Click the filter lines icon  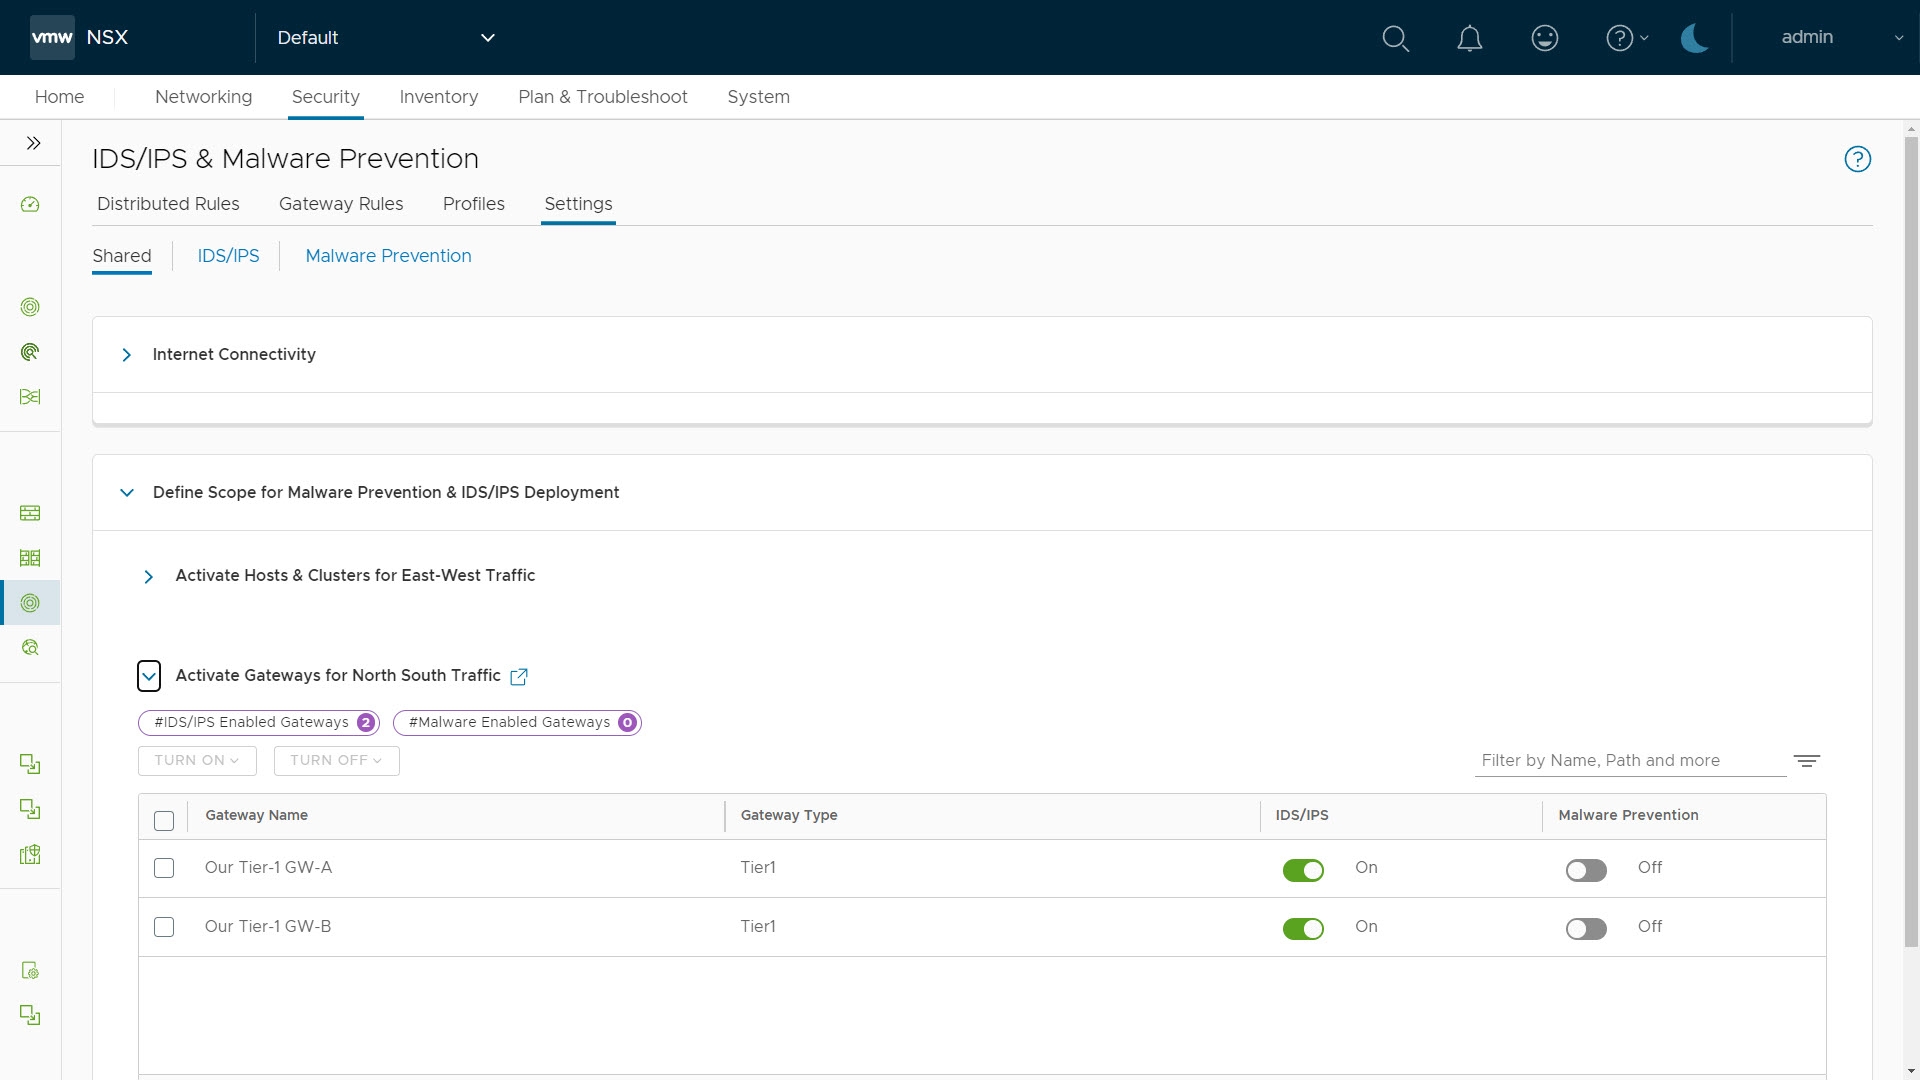1806,761
